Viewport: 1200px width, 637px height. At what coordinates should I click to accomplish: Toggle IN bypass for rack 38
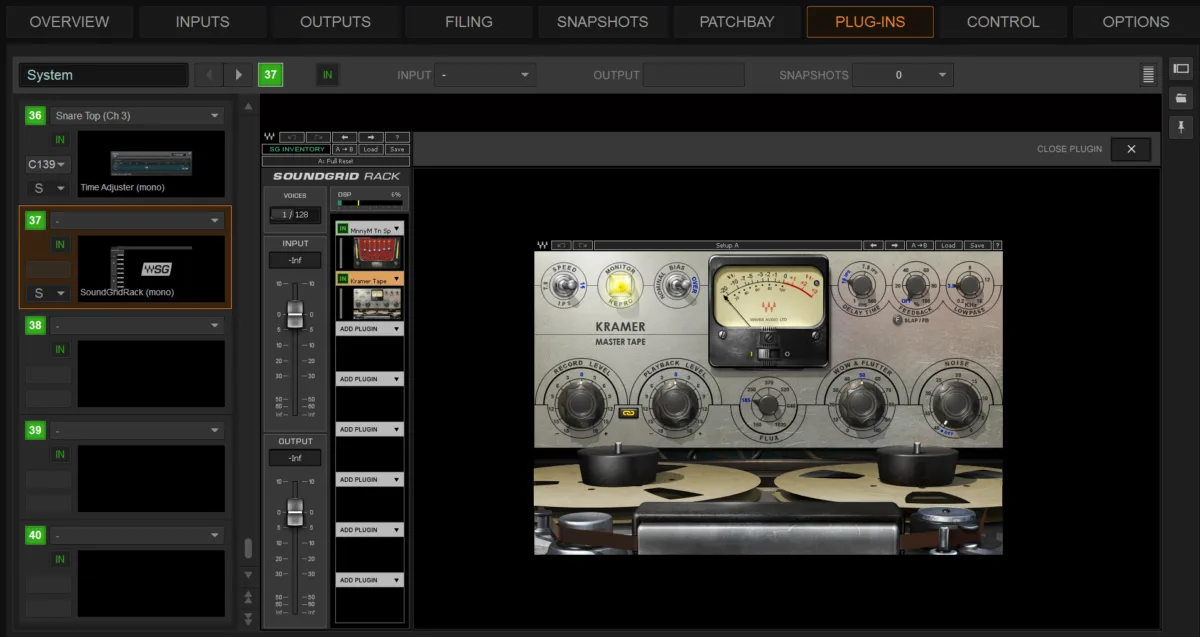60,349
